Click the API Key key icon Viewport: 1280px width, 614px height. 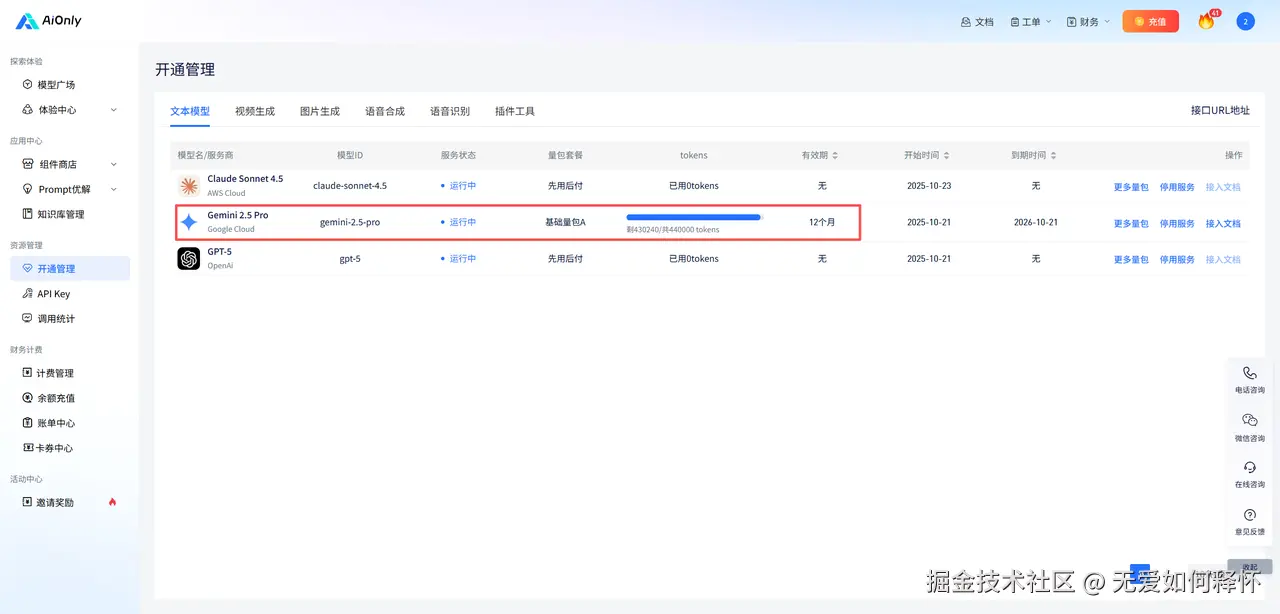[x=27, y=294]
